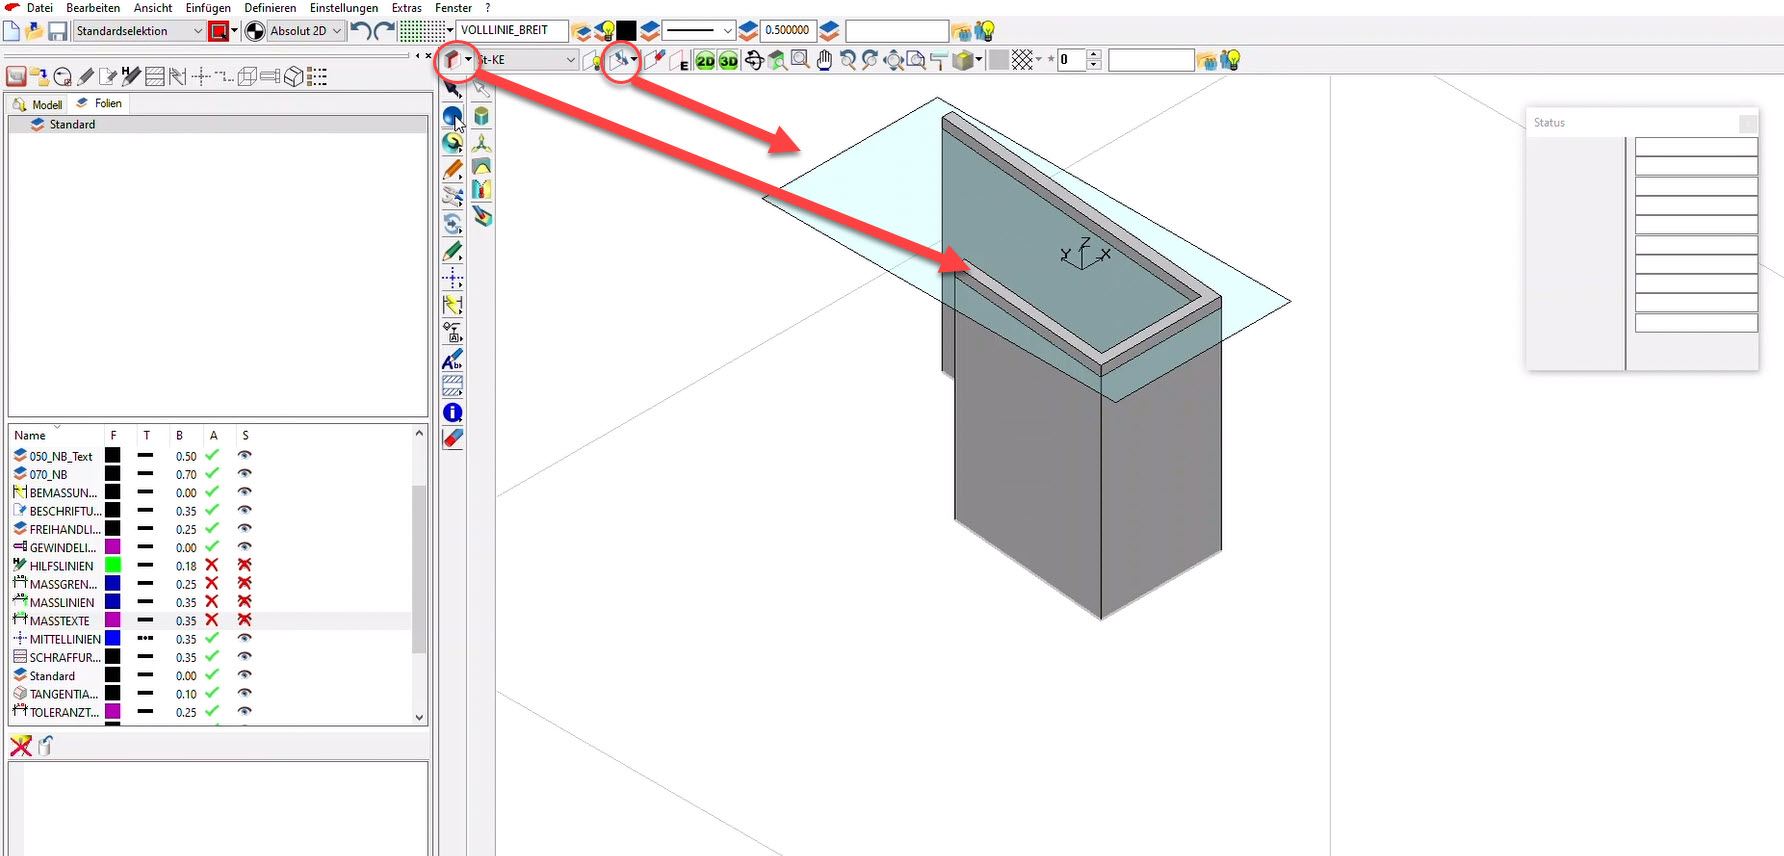Image resolution: width=1784 pixels, height=856 pixels.
Task: Click the magenta color swatch of GEWINDELI layer
Action: [x=113, y=547]
